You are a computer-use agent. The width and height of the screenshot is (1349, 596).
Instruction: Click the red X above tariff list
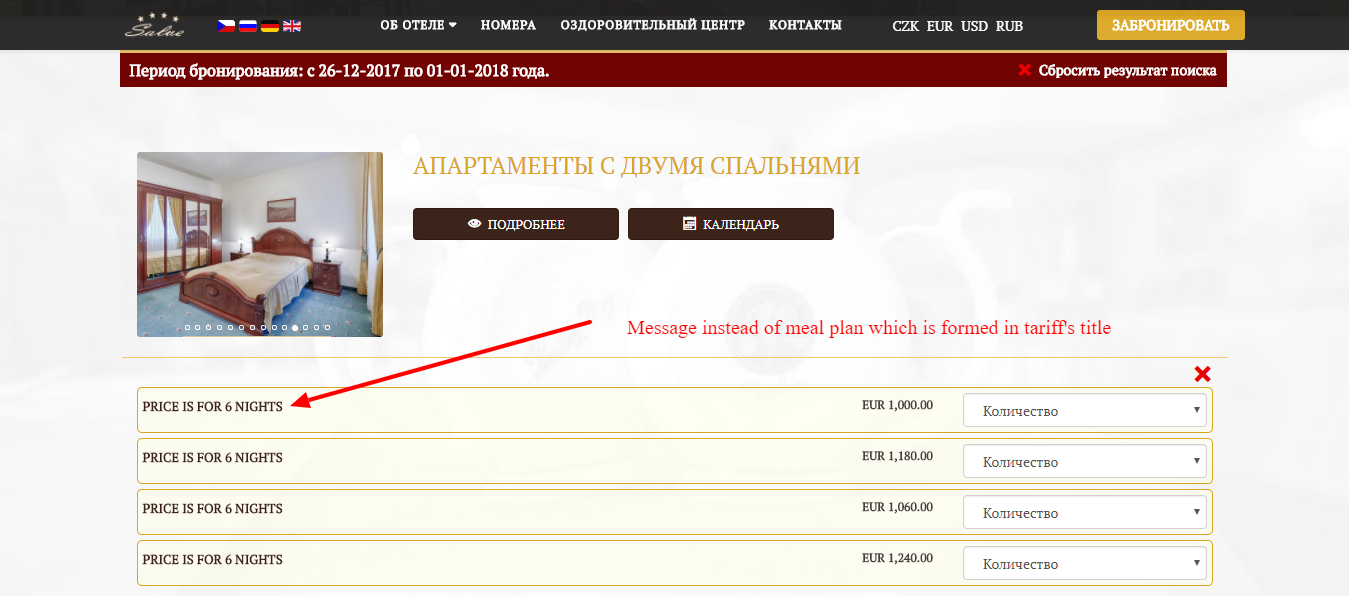(1202, 374)
